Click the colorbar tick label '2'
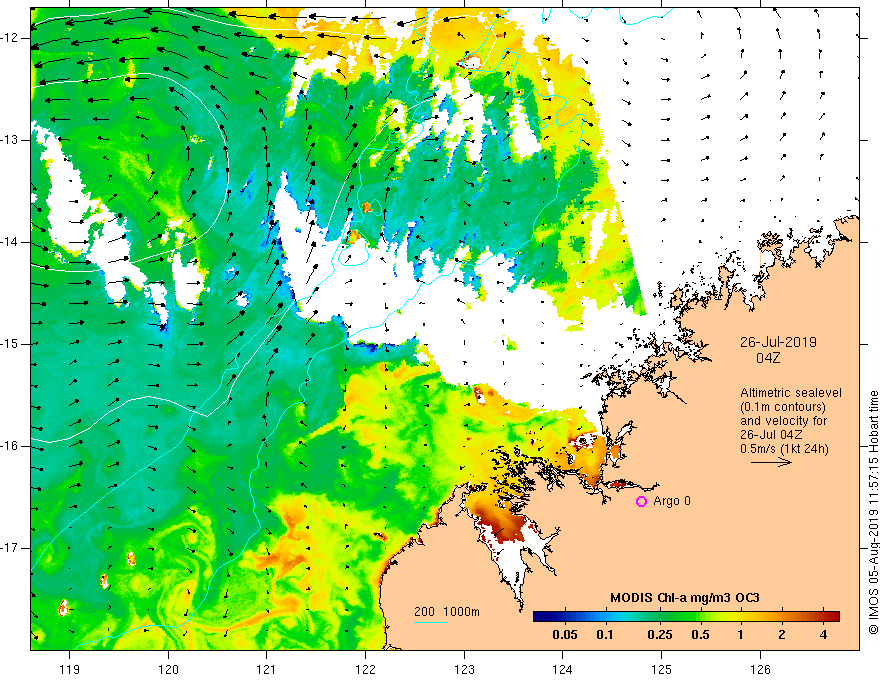Viewport: 880px width, 680px height. [782, 635]
